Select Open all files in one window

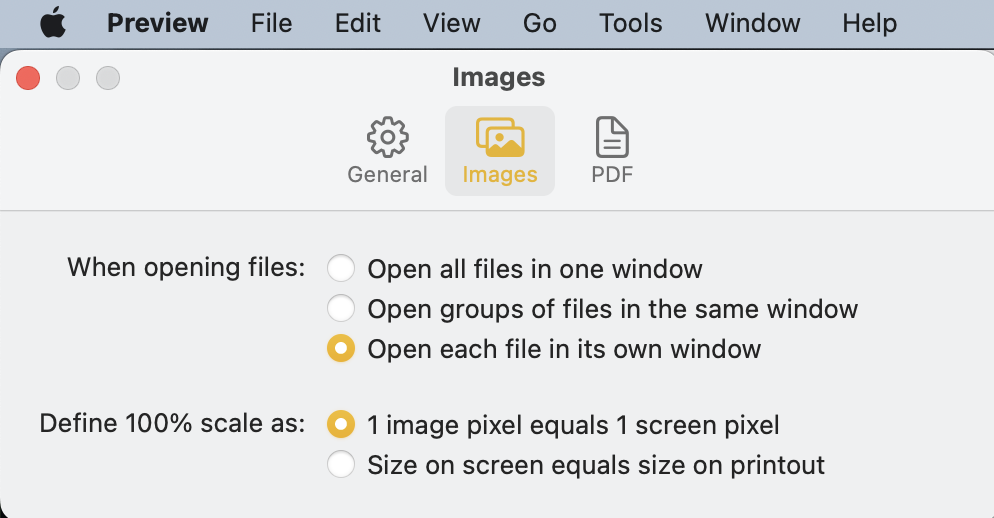pyautogui.click(x=341, y=269)
